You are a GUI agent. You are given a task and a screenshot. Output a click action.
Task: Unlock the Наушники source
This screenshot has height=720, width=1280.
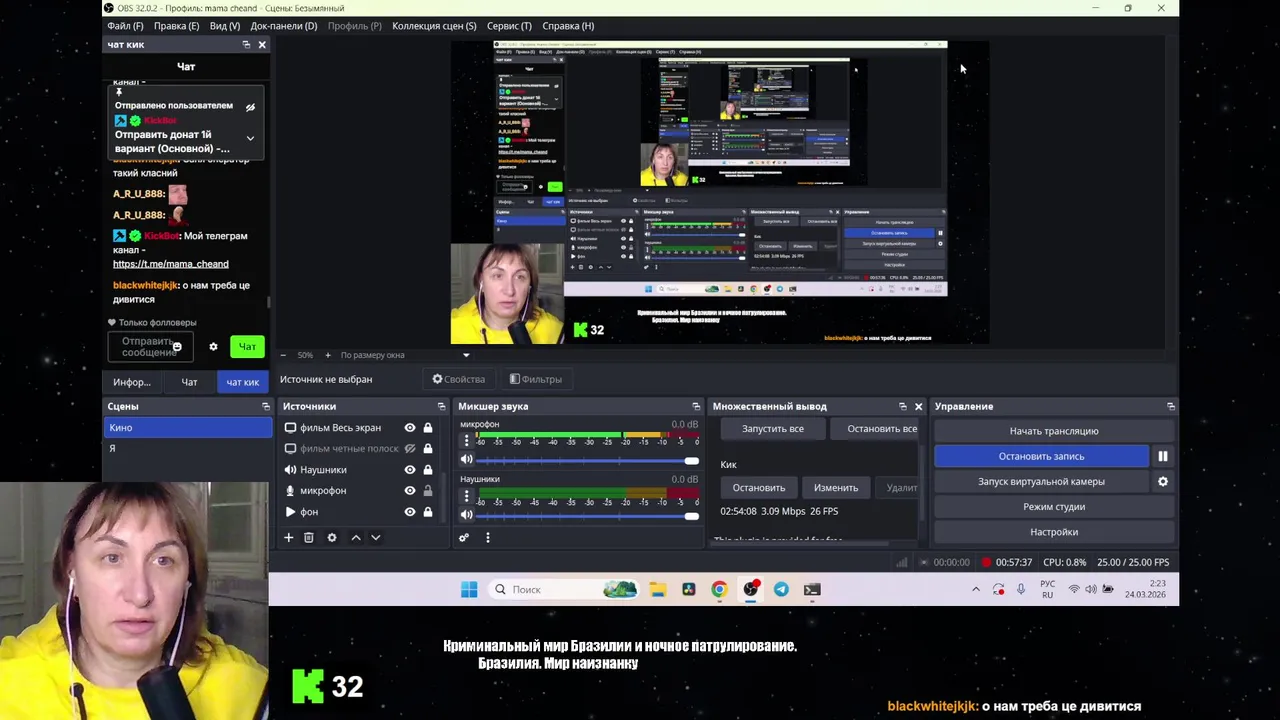pos(428,470)
